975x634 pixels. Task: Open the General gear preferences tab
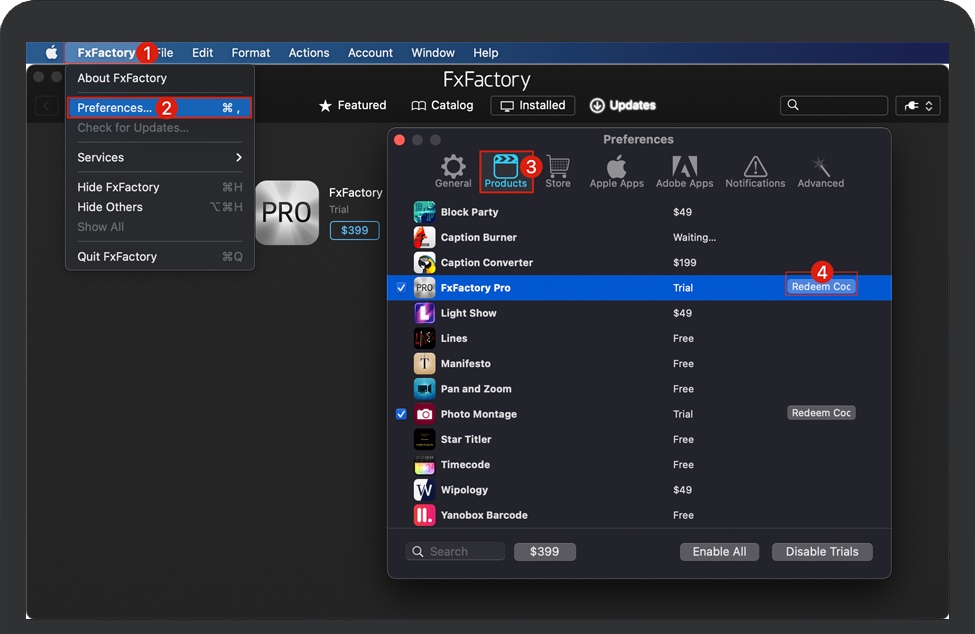click(453, 171)
